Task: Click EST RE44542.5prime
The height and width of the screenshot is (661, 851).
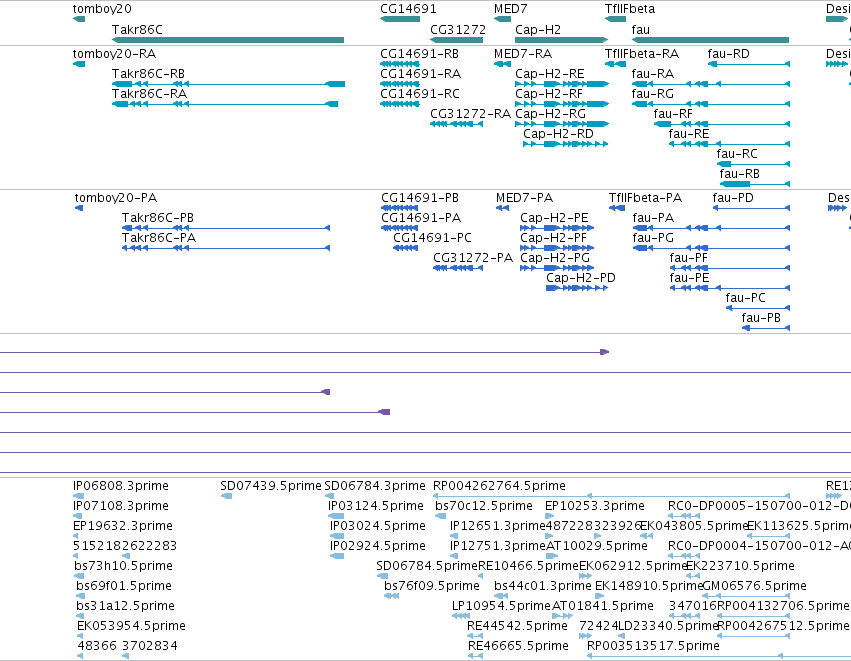Action: (x=474, y=636)
